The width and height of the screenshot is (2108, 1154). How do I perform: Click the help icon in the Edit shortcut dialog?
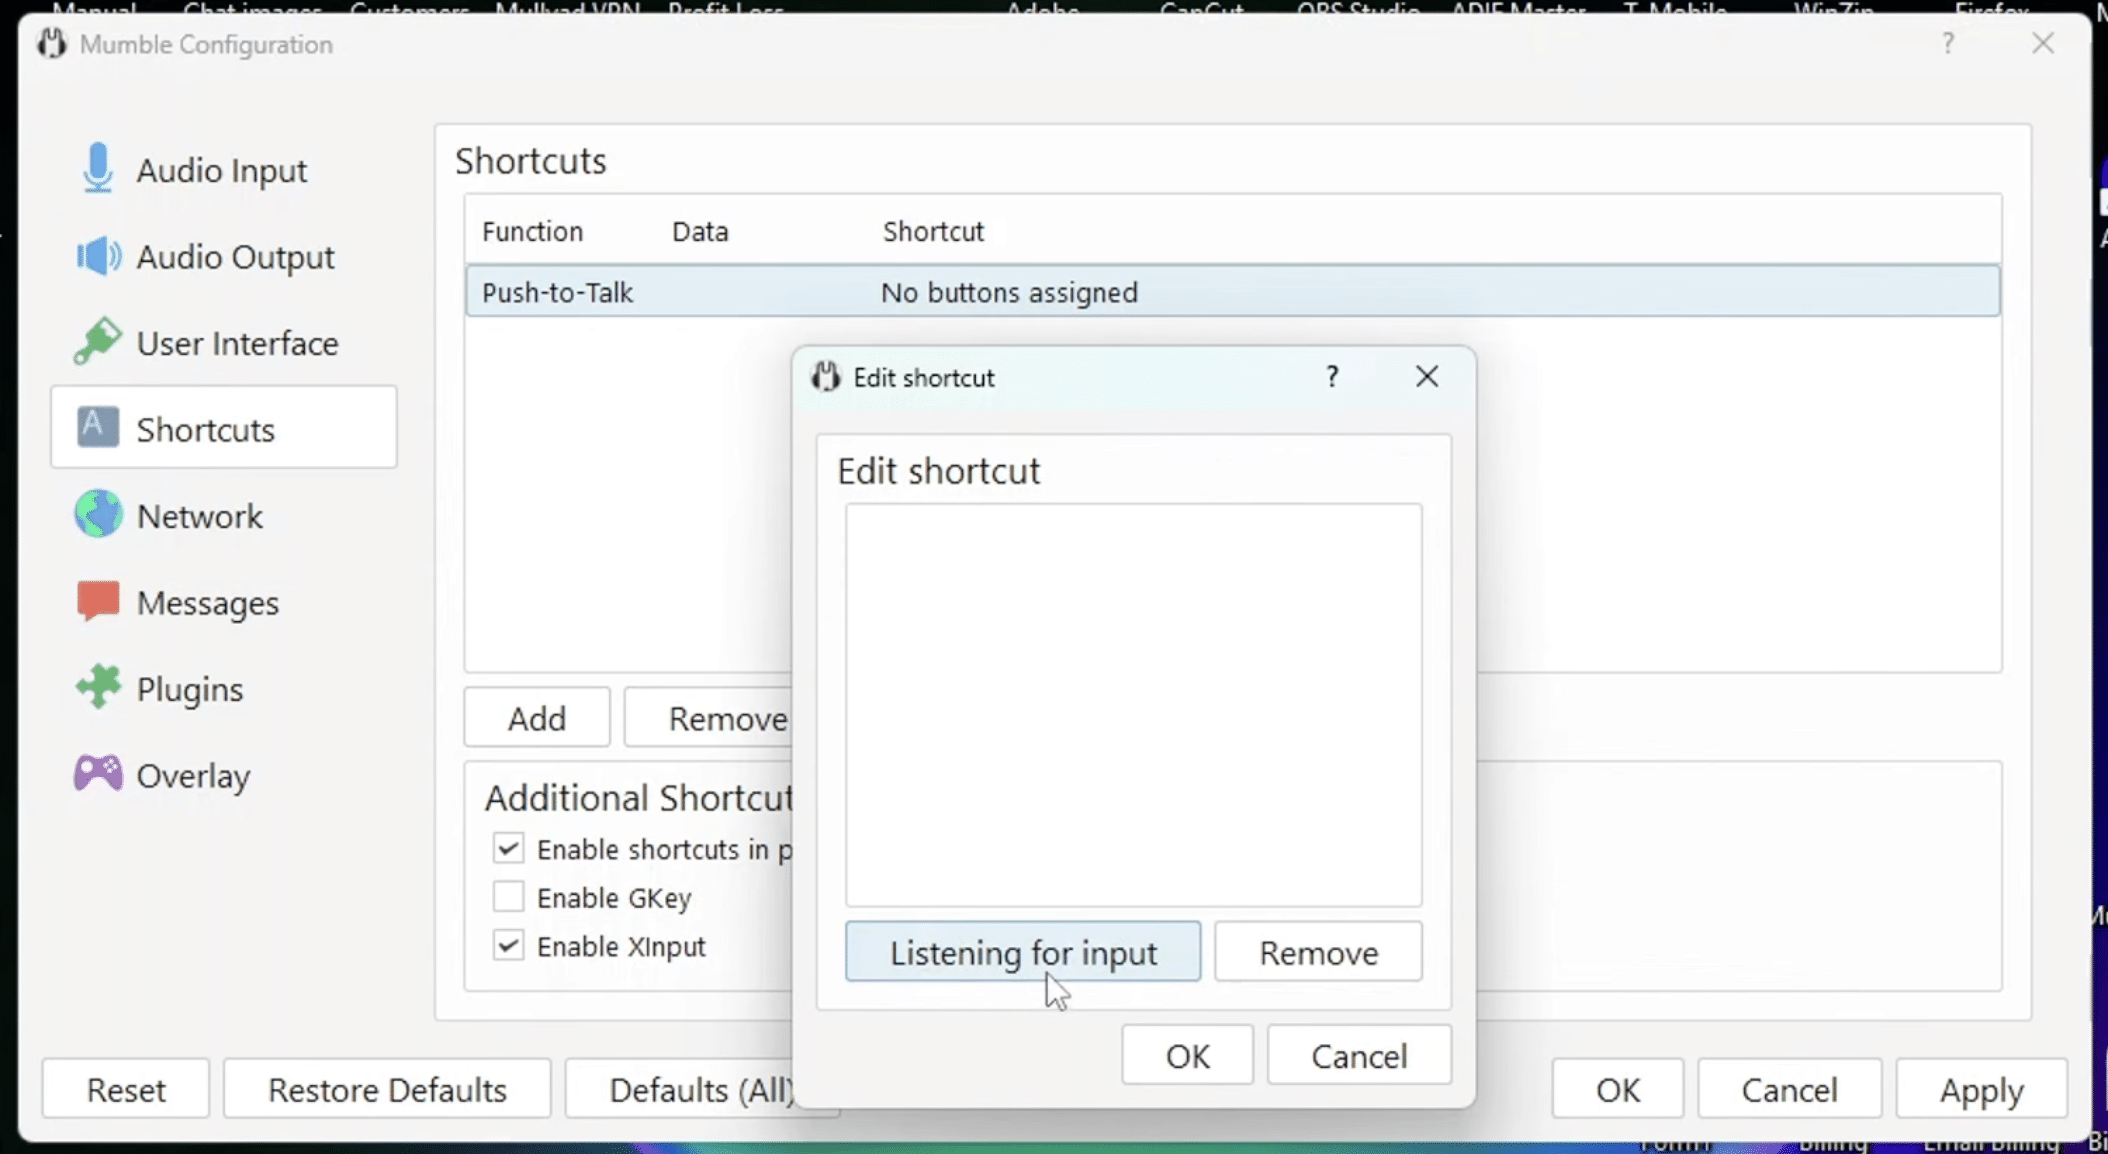(1333, 377)
